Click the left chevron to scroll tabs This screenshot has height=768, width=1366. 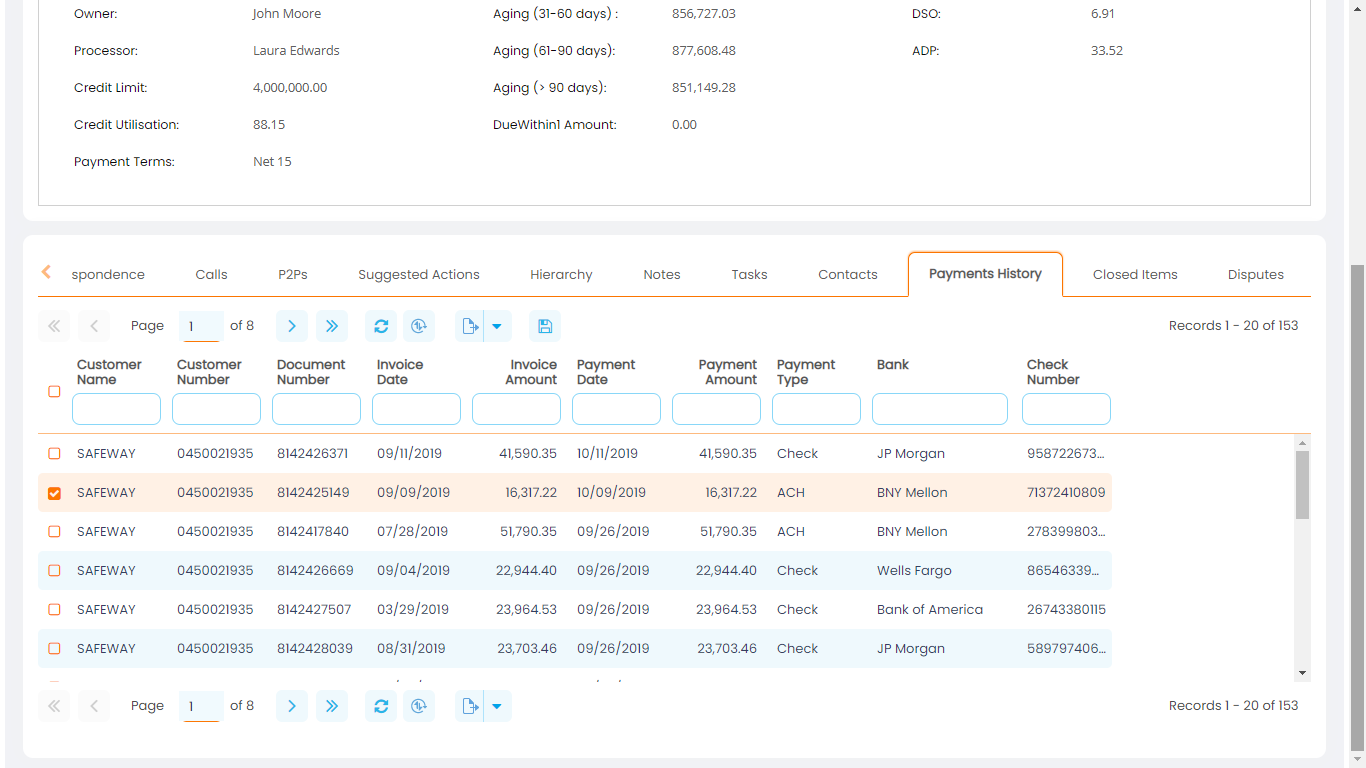point(44,272)
